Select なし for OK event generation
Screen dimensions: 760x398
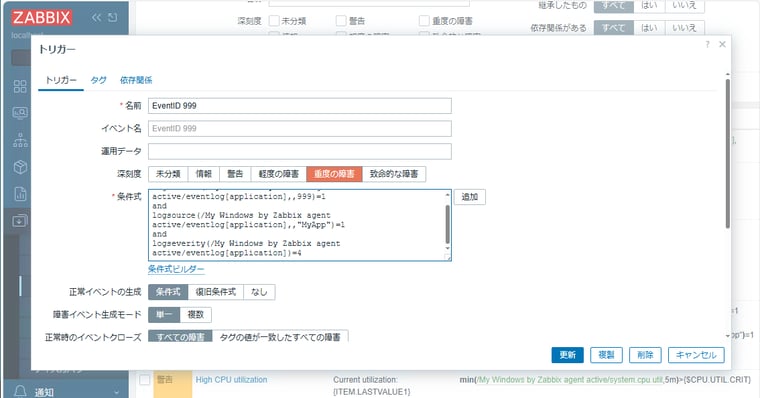point(259,292)
